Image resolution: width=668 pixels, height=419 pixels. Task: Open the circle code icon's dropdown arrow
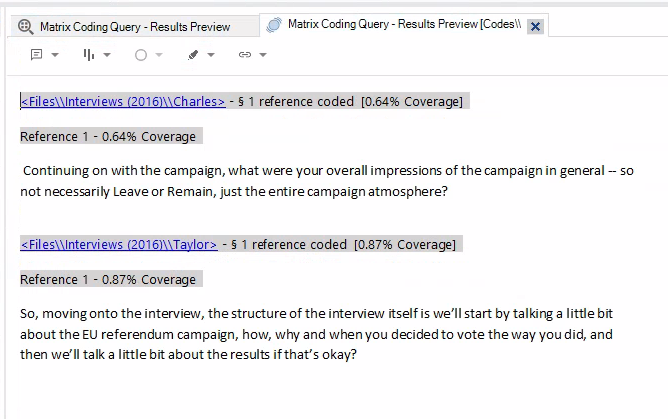point(159,55)
